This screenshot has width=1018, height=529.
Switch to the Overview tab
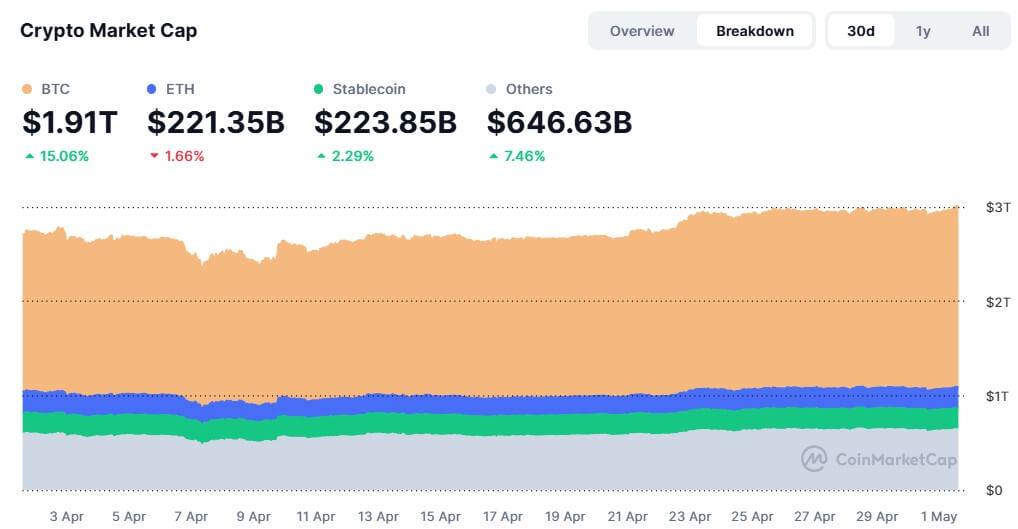[x=642, y=31]
